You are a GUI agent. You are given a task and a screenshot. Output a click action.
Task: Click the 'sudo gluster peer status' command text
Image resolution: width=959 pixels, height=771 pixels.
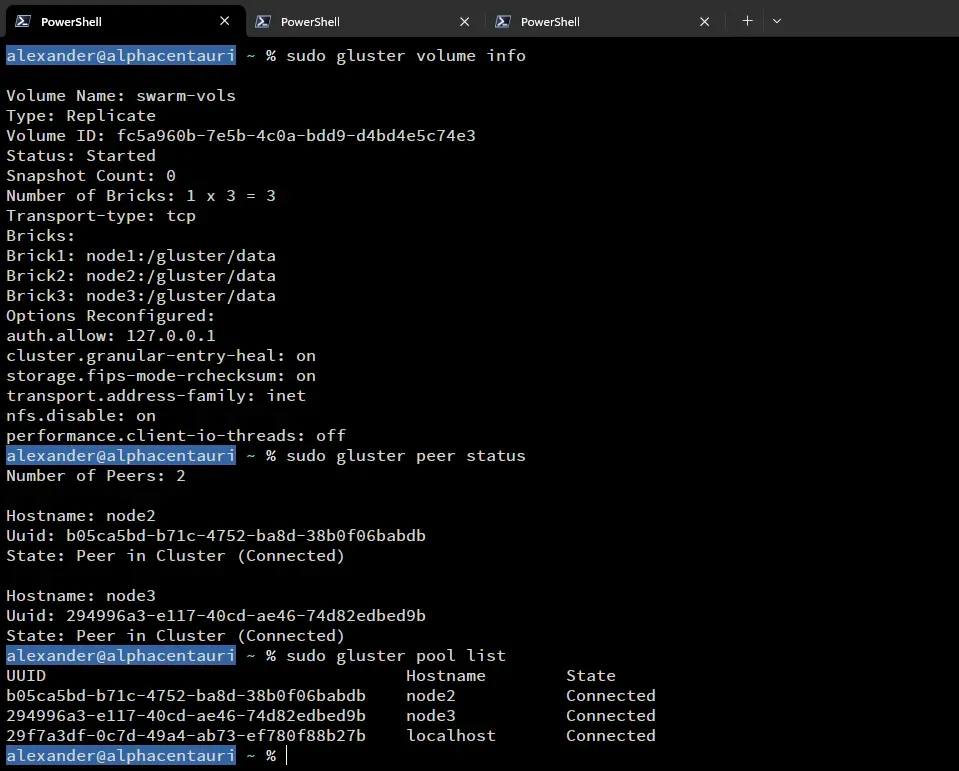(405, 456)
